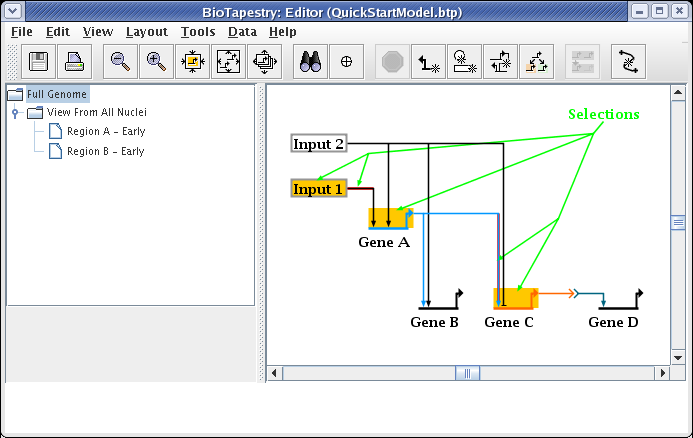The height and width of the screenshot is (438, 693).
Task: Open search with the binoculars icon
Action: (310, 62)
